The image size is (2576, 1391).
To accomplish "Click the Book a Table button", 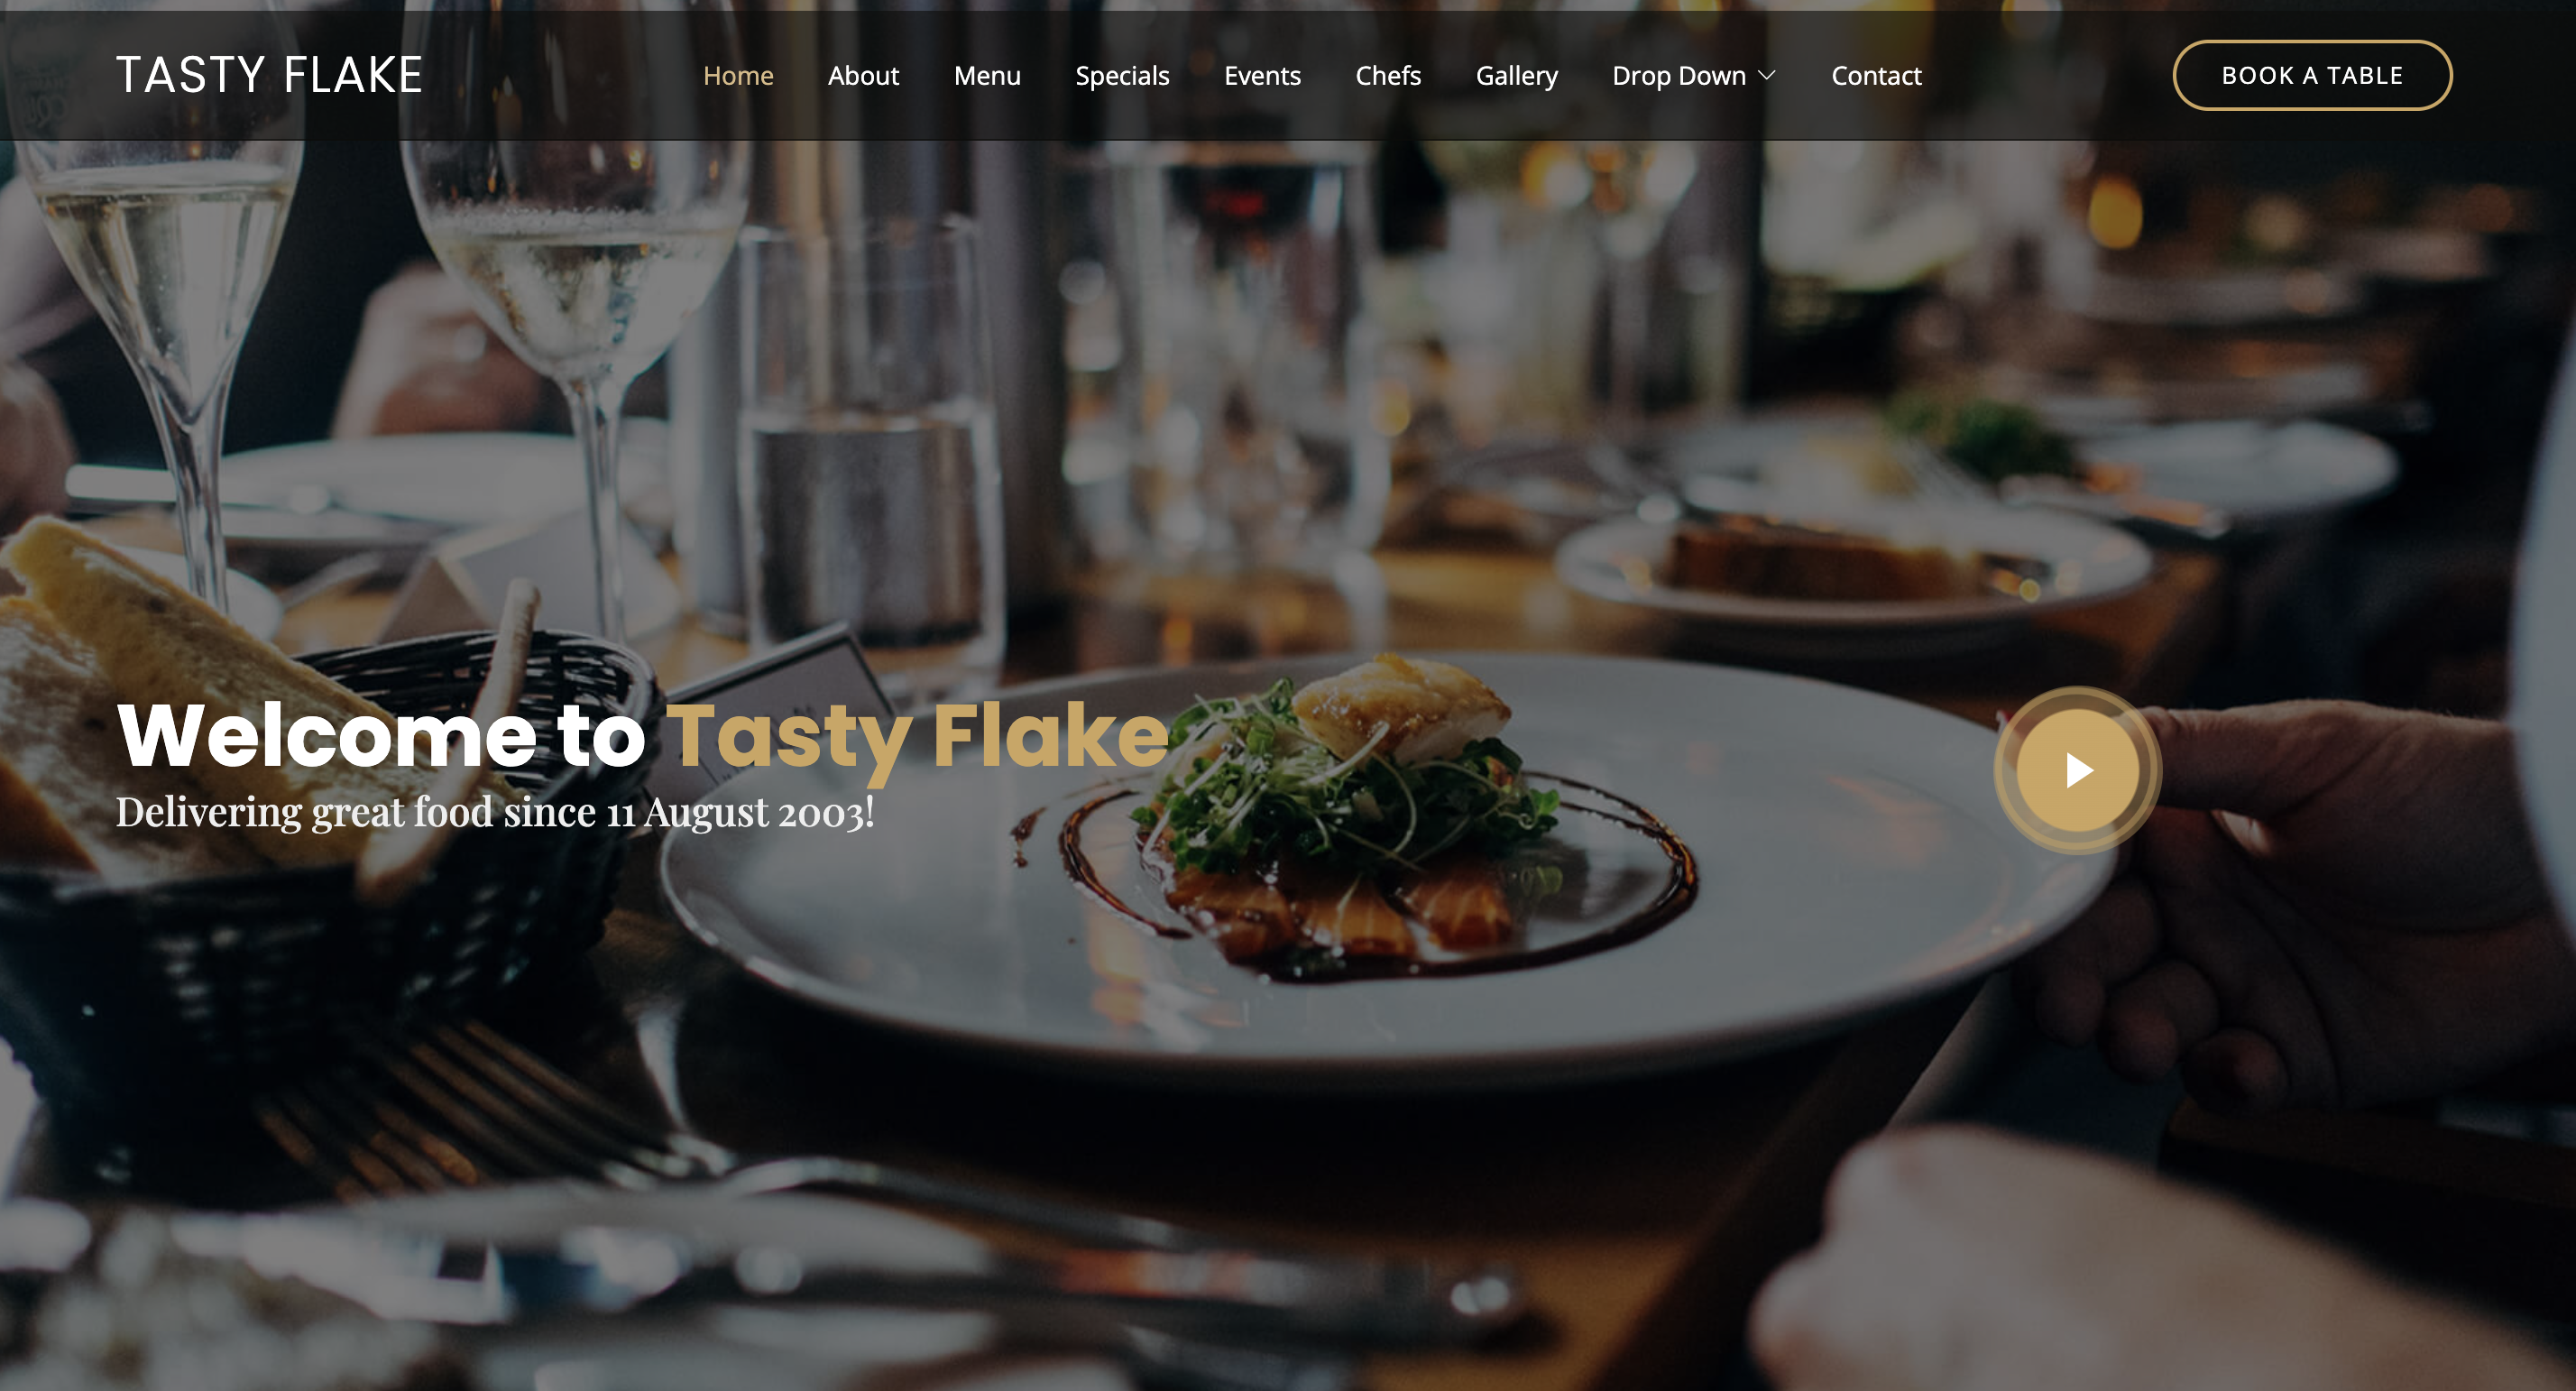I will pos(2312,75).
